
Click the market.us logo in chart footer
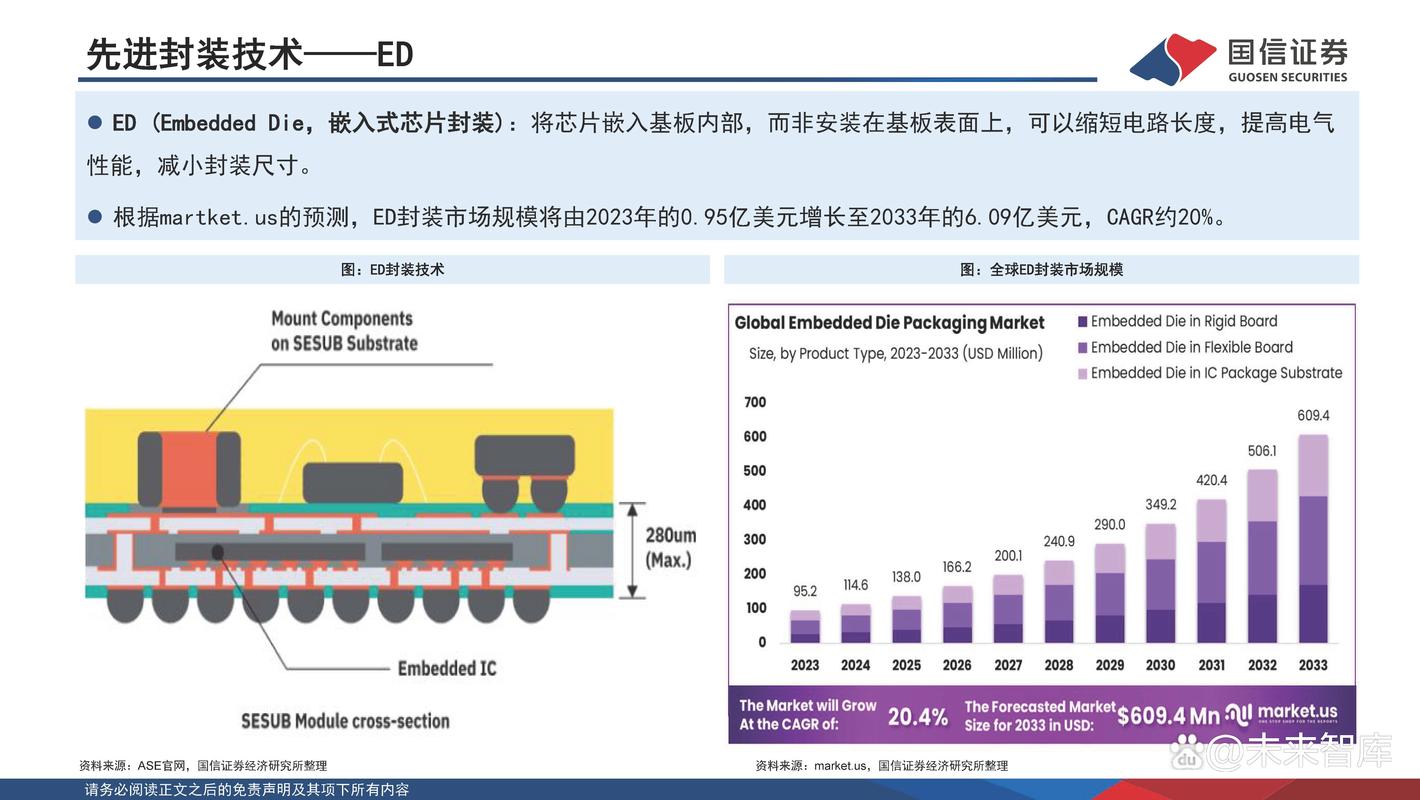(x=1281, y=714)
